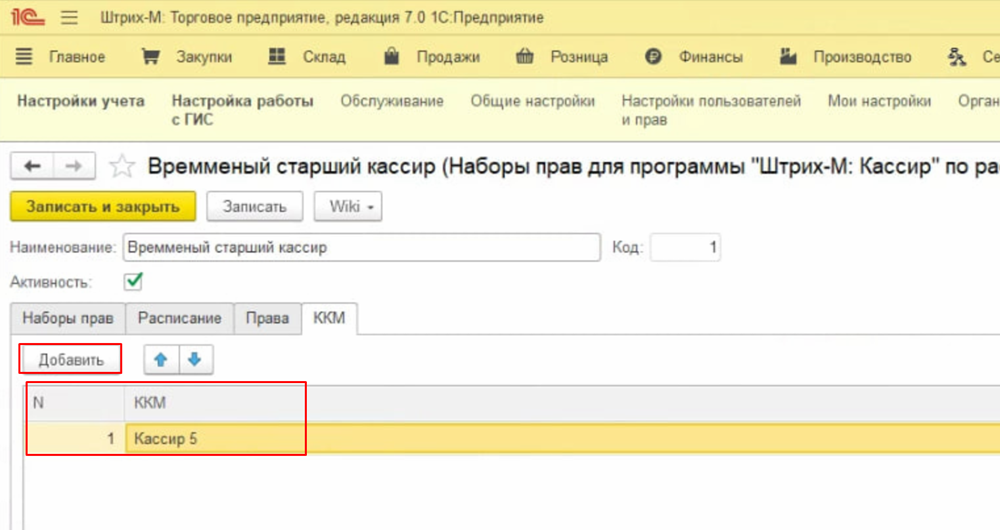Add page to favorites with star icon
The image size is (1000, 530).
tap(122, 166)
